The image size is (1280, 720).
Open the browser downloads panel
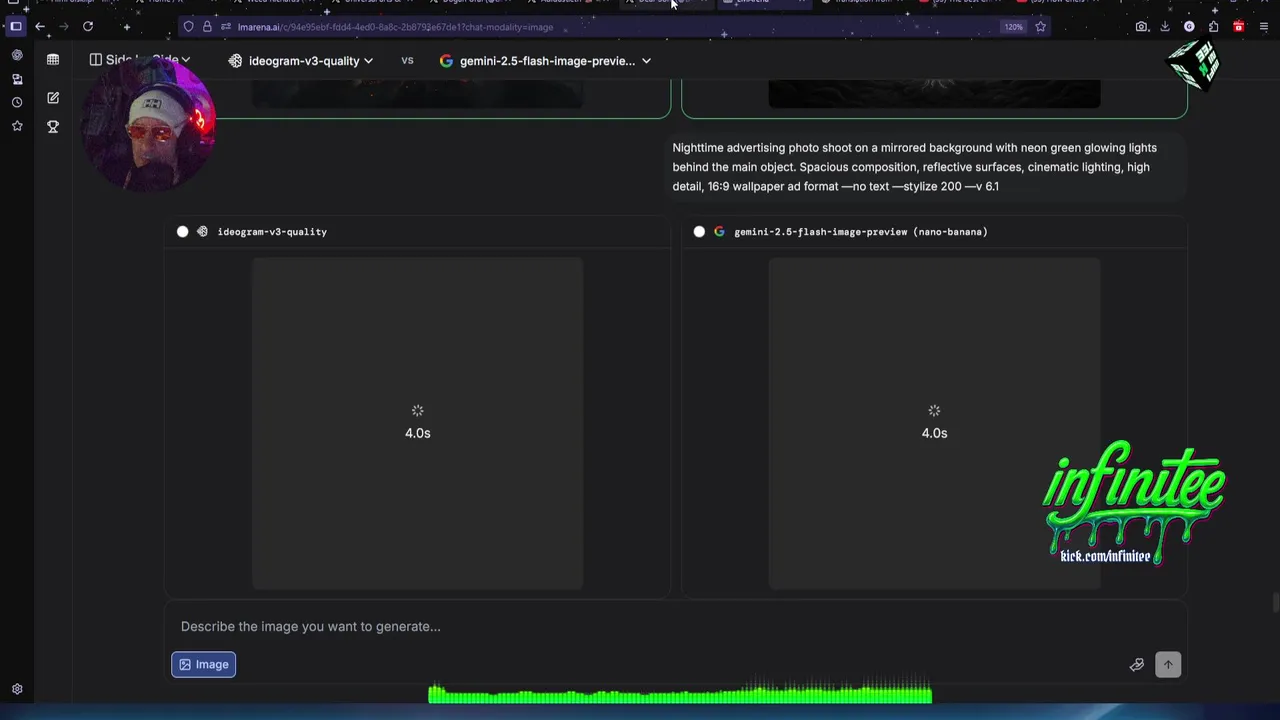pyautogui.click(x=1165, y=27)
